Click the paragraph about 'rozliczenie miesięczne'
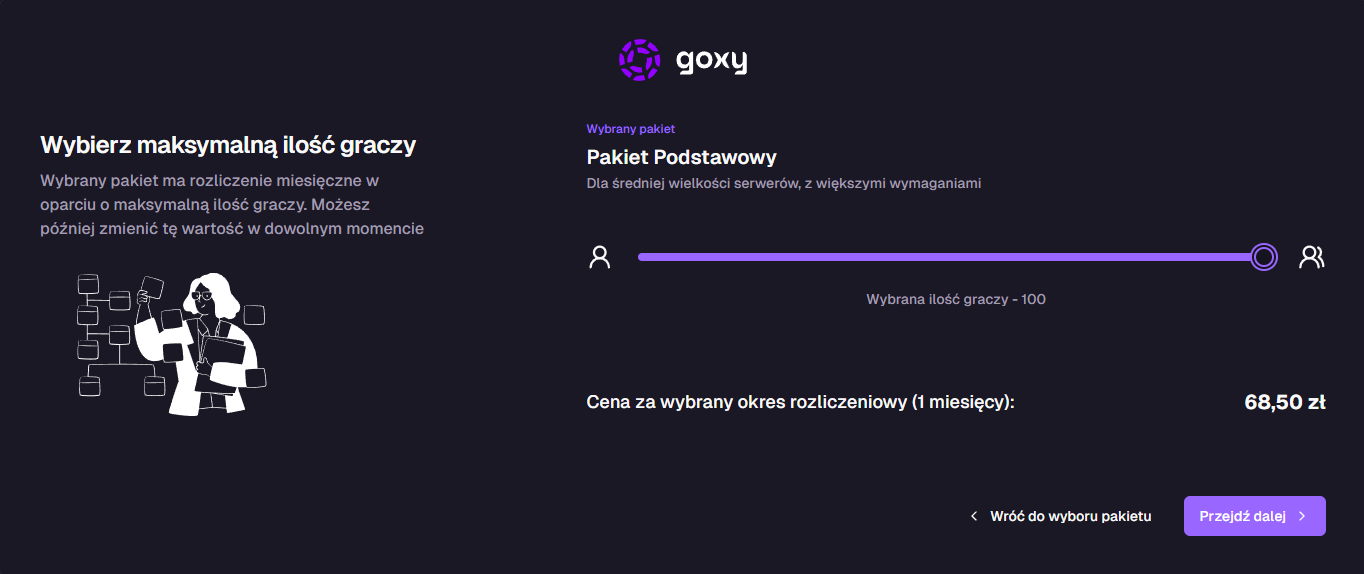This screenshot has height=574, width=1364. [232, 205]
